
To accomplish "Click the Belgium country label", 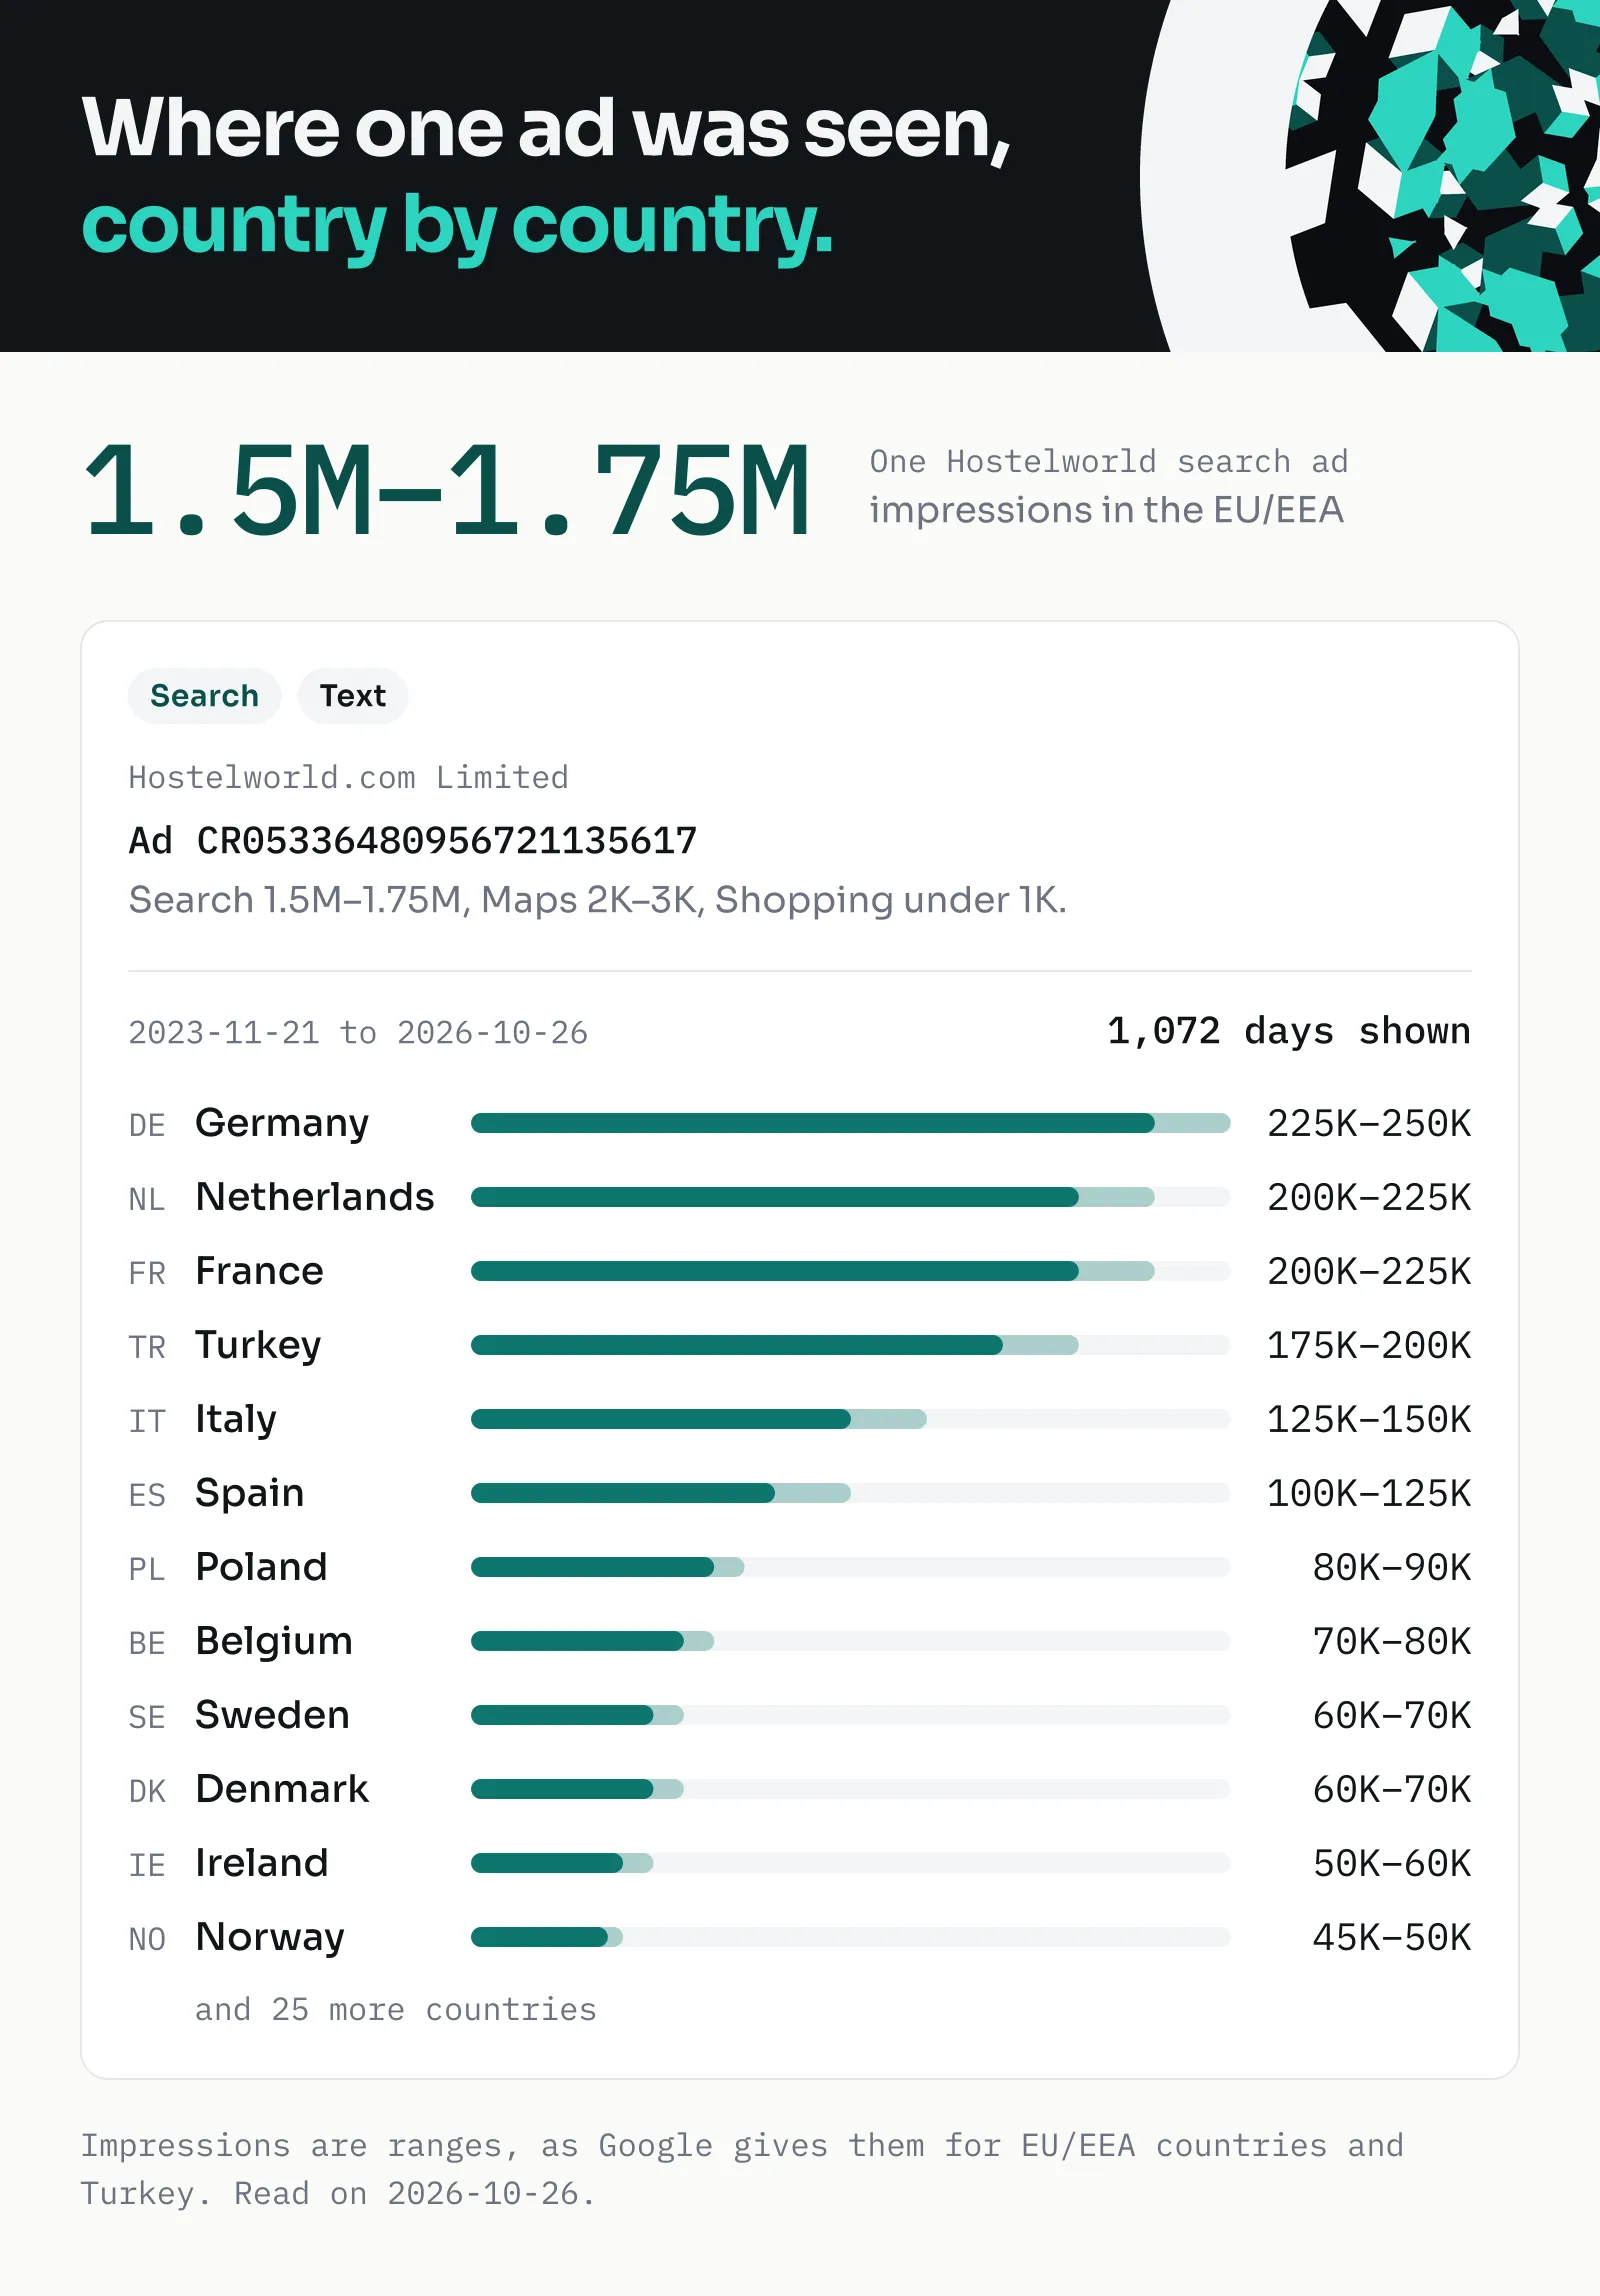I will tap(274, 1642).
